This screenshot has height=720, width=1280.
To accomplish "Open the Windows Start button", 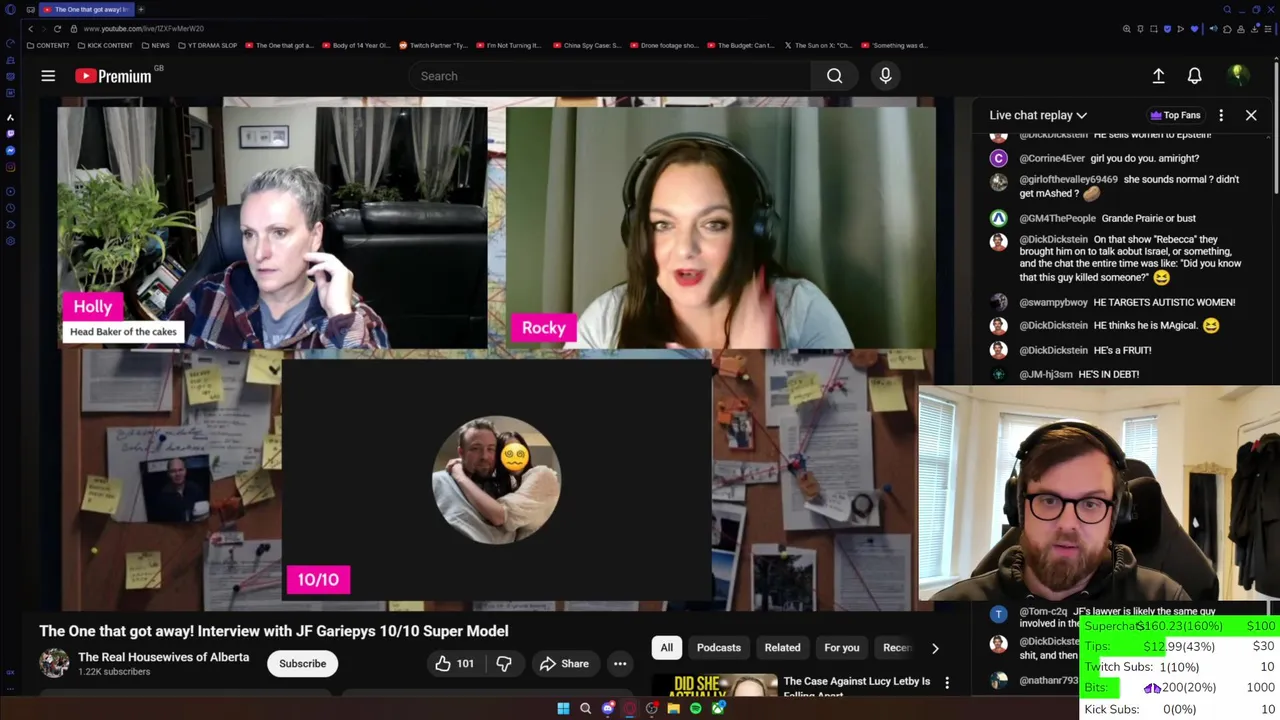I will tap(563, 709).
